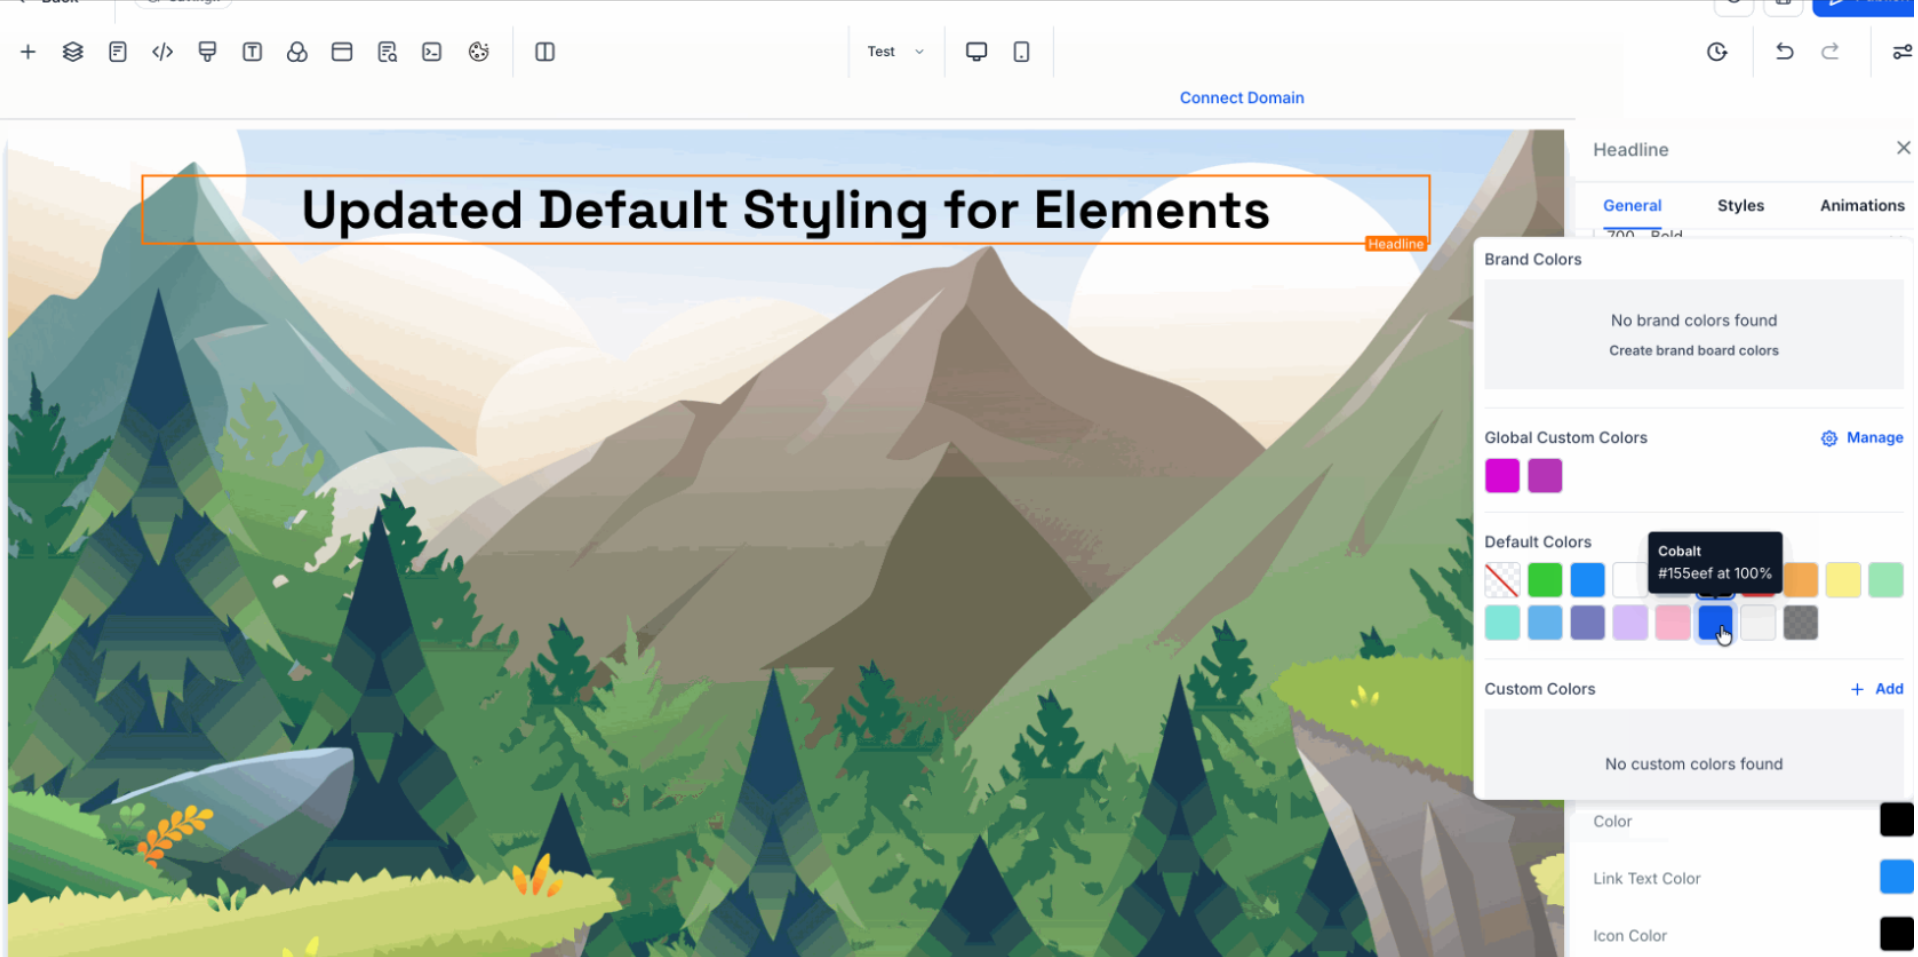Screen dimensions: 1918x957
Task: Open the Test dropdown
Action: (x=895, y=52)
